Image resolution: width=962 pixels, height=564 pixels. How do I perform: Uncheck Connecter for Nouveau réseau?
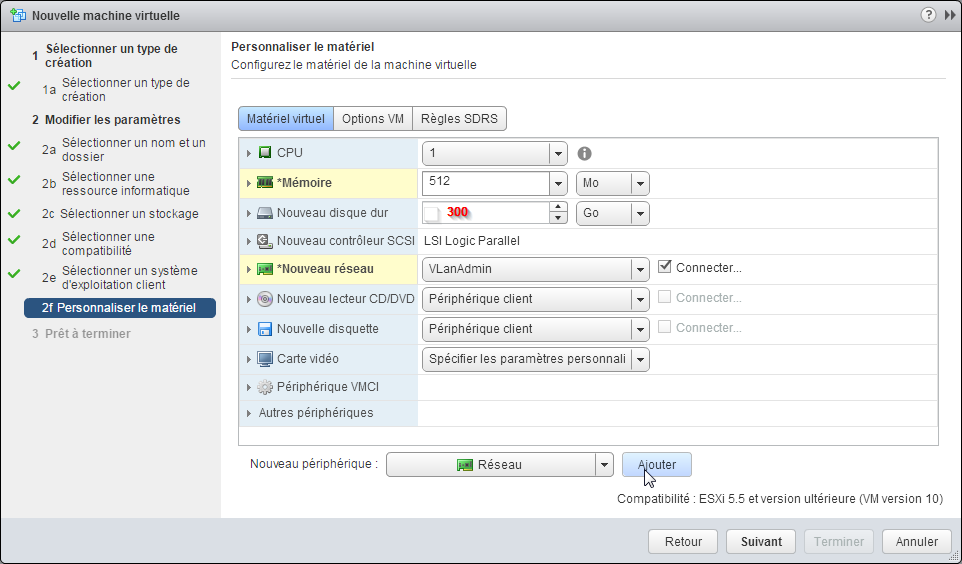coord(664,267)
